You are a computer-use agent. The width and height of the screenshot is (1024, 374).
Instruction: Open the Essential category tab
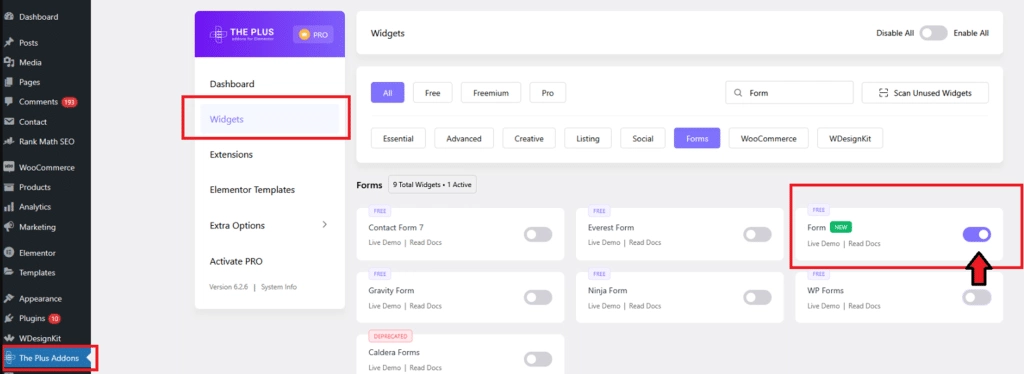point(398,138)
